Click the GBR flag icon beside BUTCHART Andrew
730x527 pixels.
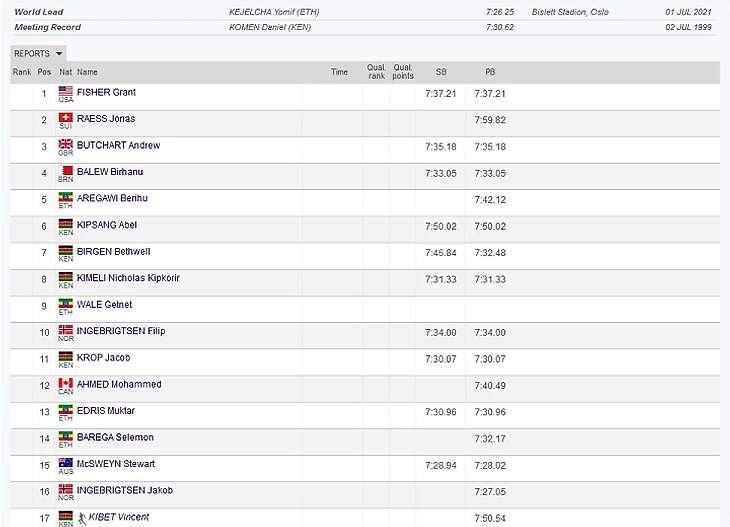[x=66, y=144]
